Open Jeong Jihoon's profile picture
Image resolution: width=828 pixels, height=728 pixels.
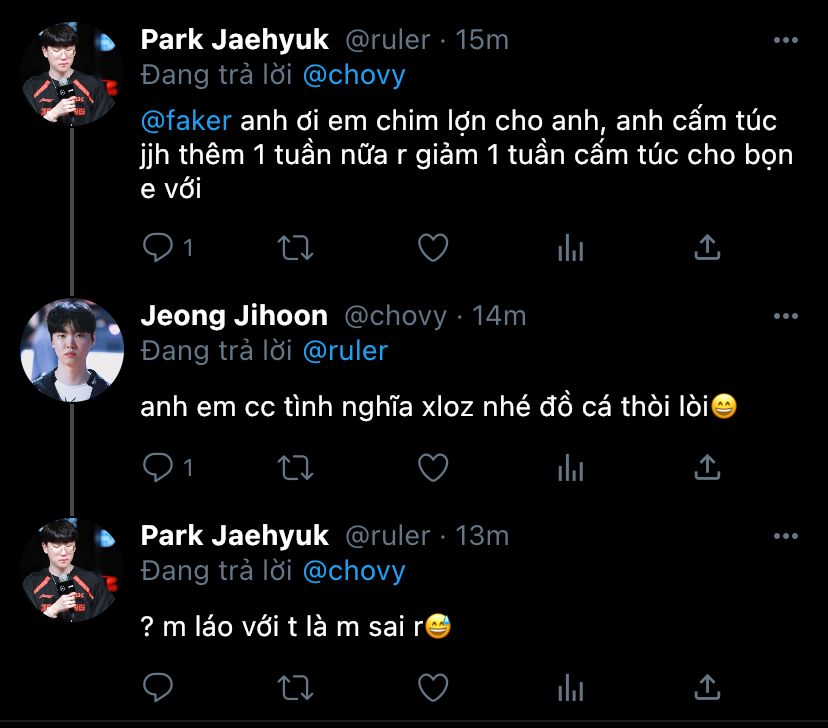click(72, 342)
